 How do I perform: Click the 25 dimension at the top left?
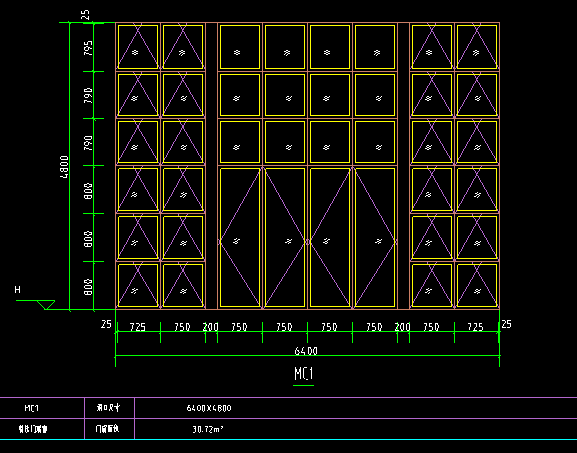point(85,15)
